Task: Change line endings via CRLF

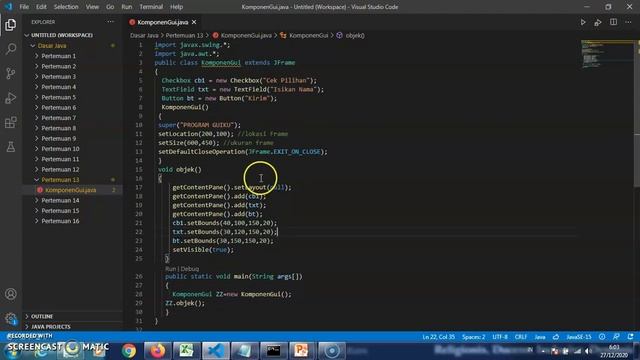Action: coord(521,337)
